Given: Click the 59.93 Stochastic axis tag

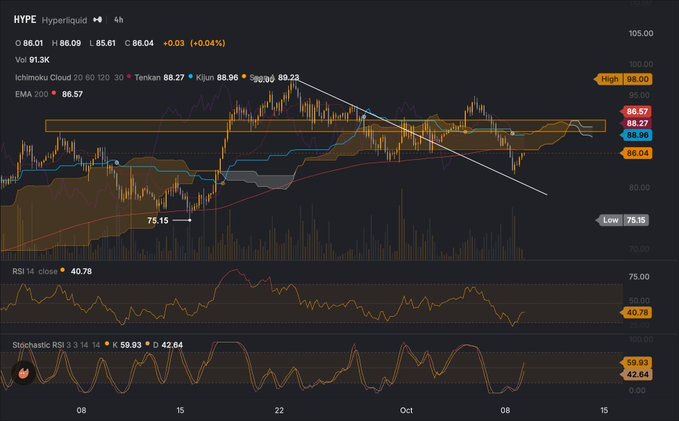Looking at the screenshot, I should tap(637, 363).
